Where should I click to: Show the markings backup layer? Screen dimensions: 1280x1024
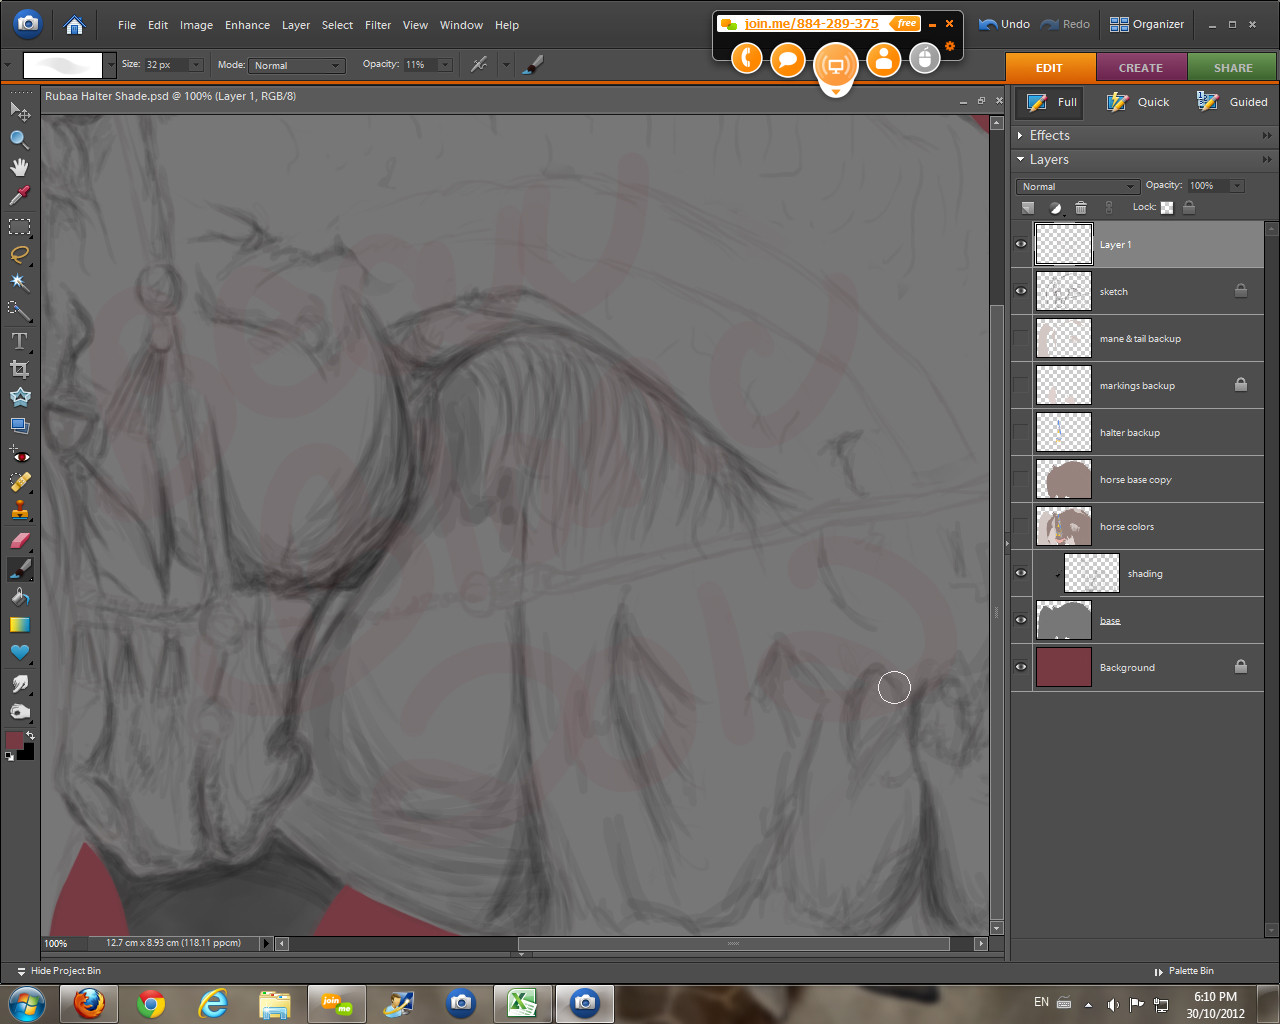(x=1021, y=385)
